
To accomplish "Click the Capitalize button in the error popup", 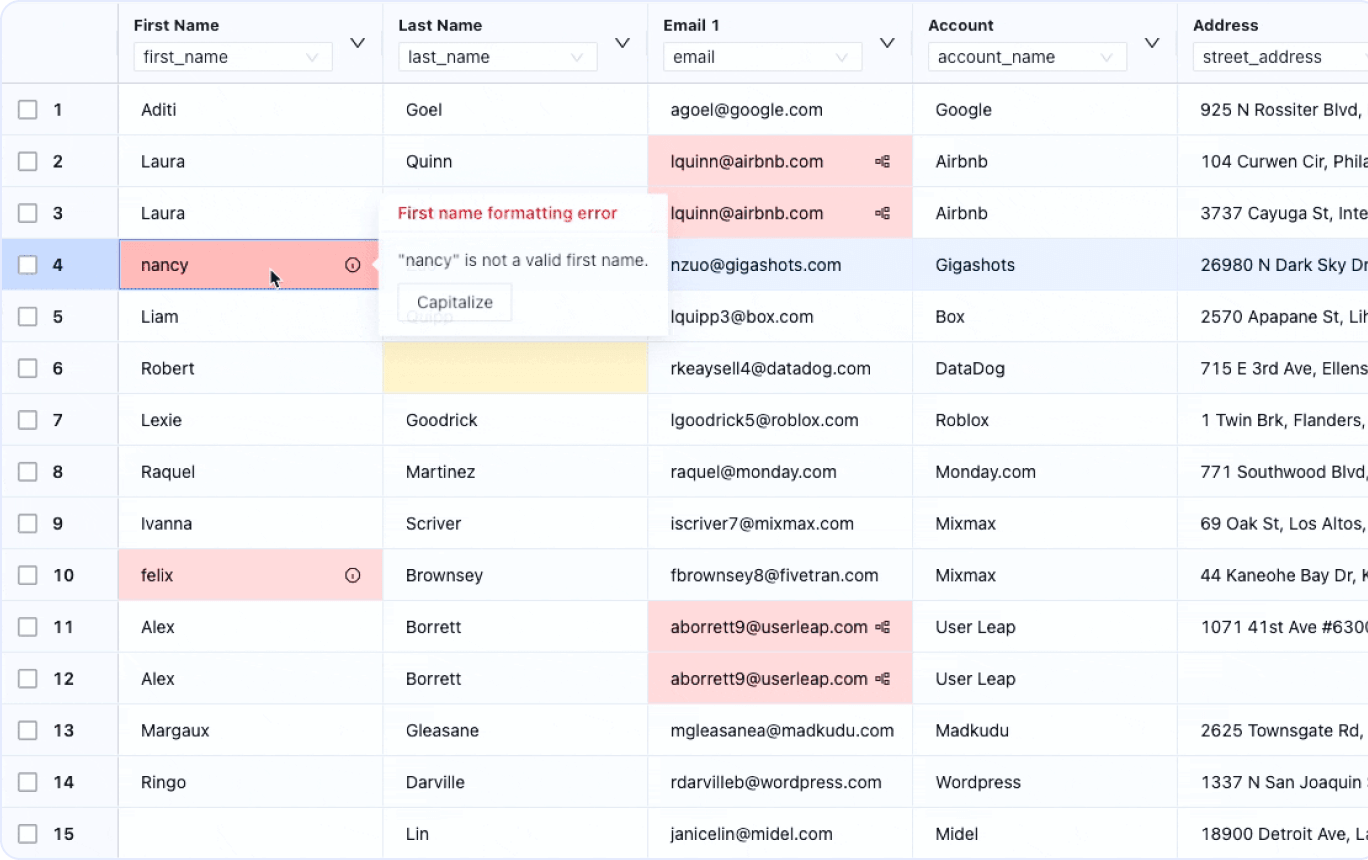I will (455, 302).
